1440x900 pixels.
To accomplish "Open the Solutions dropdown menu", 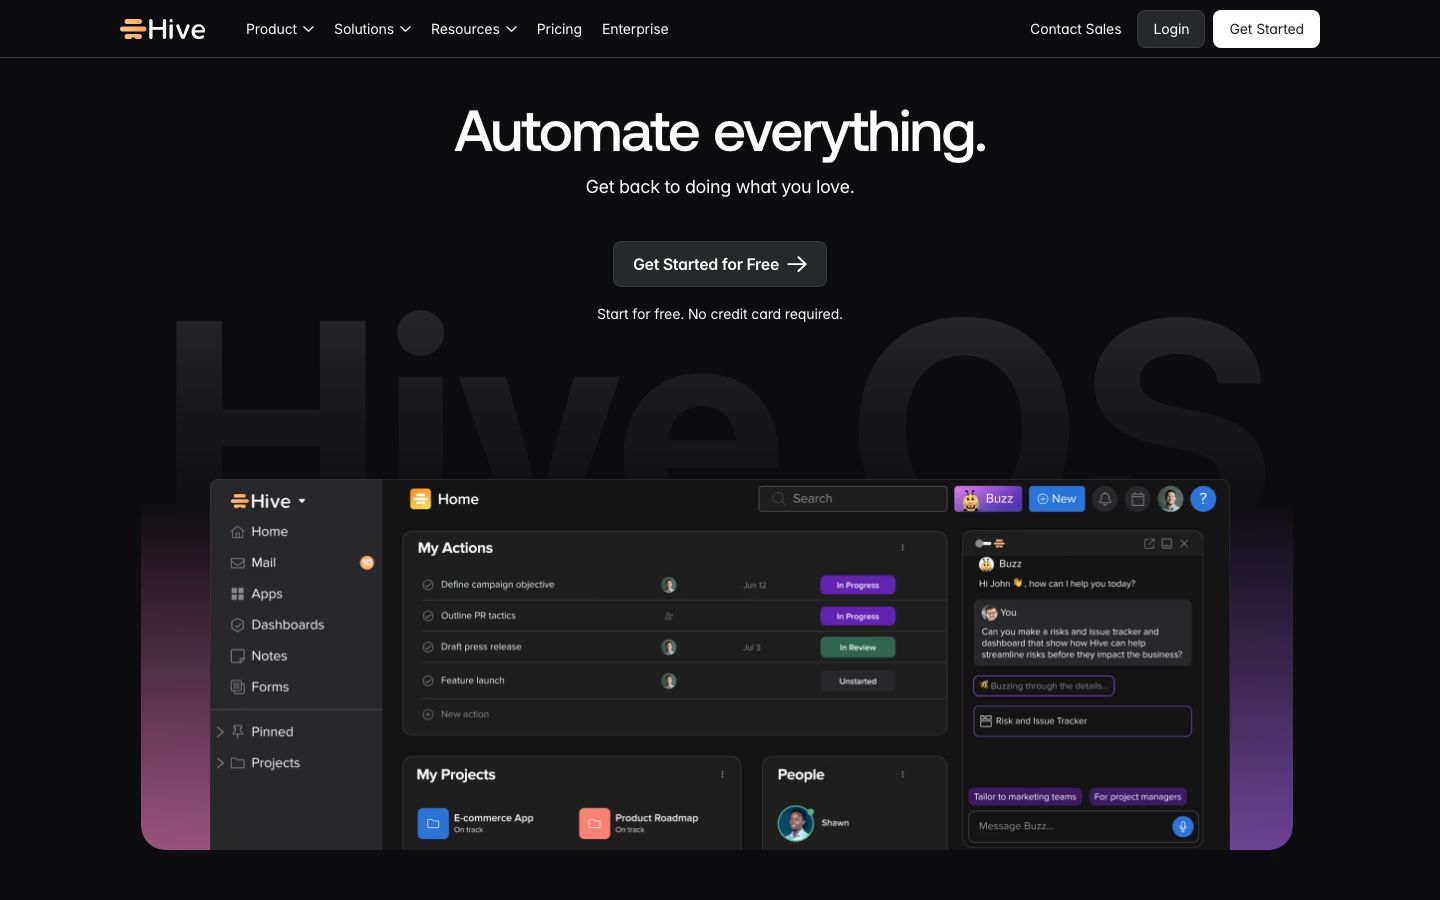I will click(372, 29).
